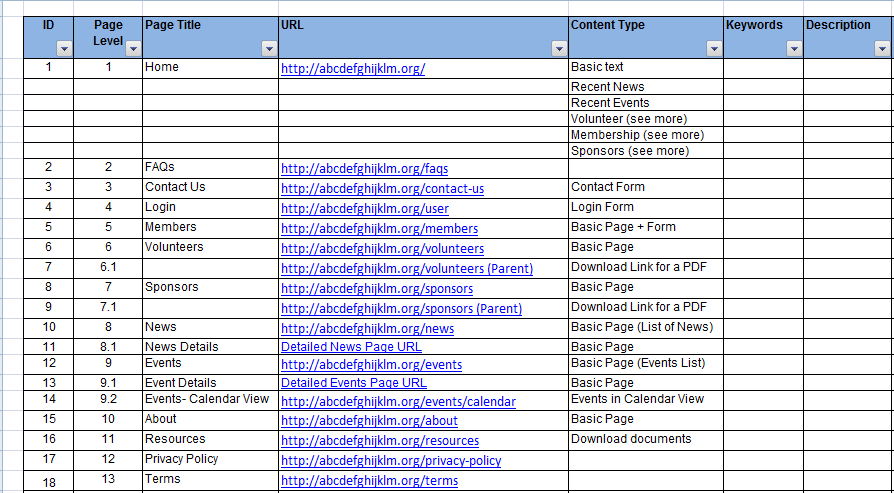This screenshot has width=894, height=493.
Task: Open the Page Level filter dropdown
Action: tap(133, 50)
